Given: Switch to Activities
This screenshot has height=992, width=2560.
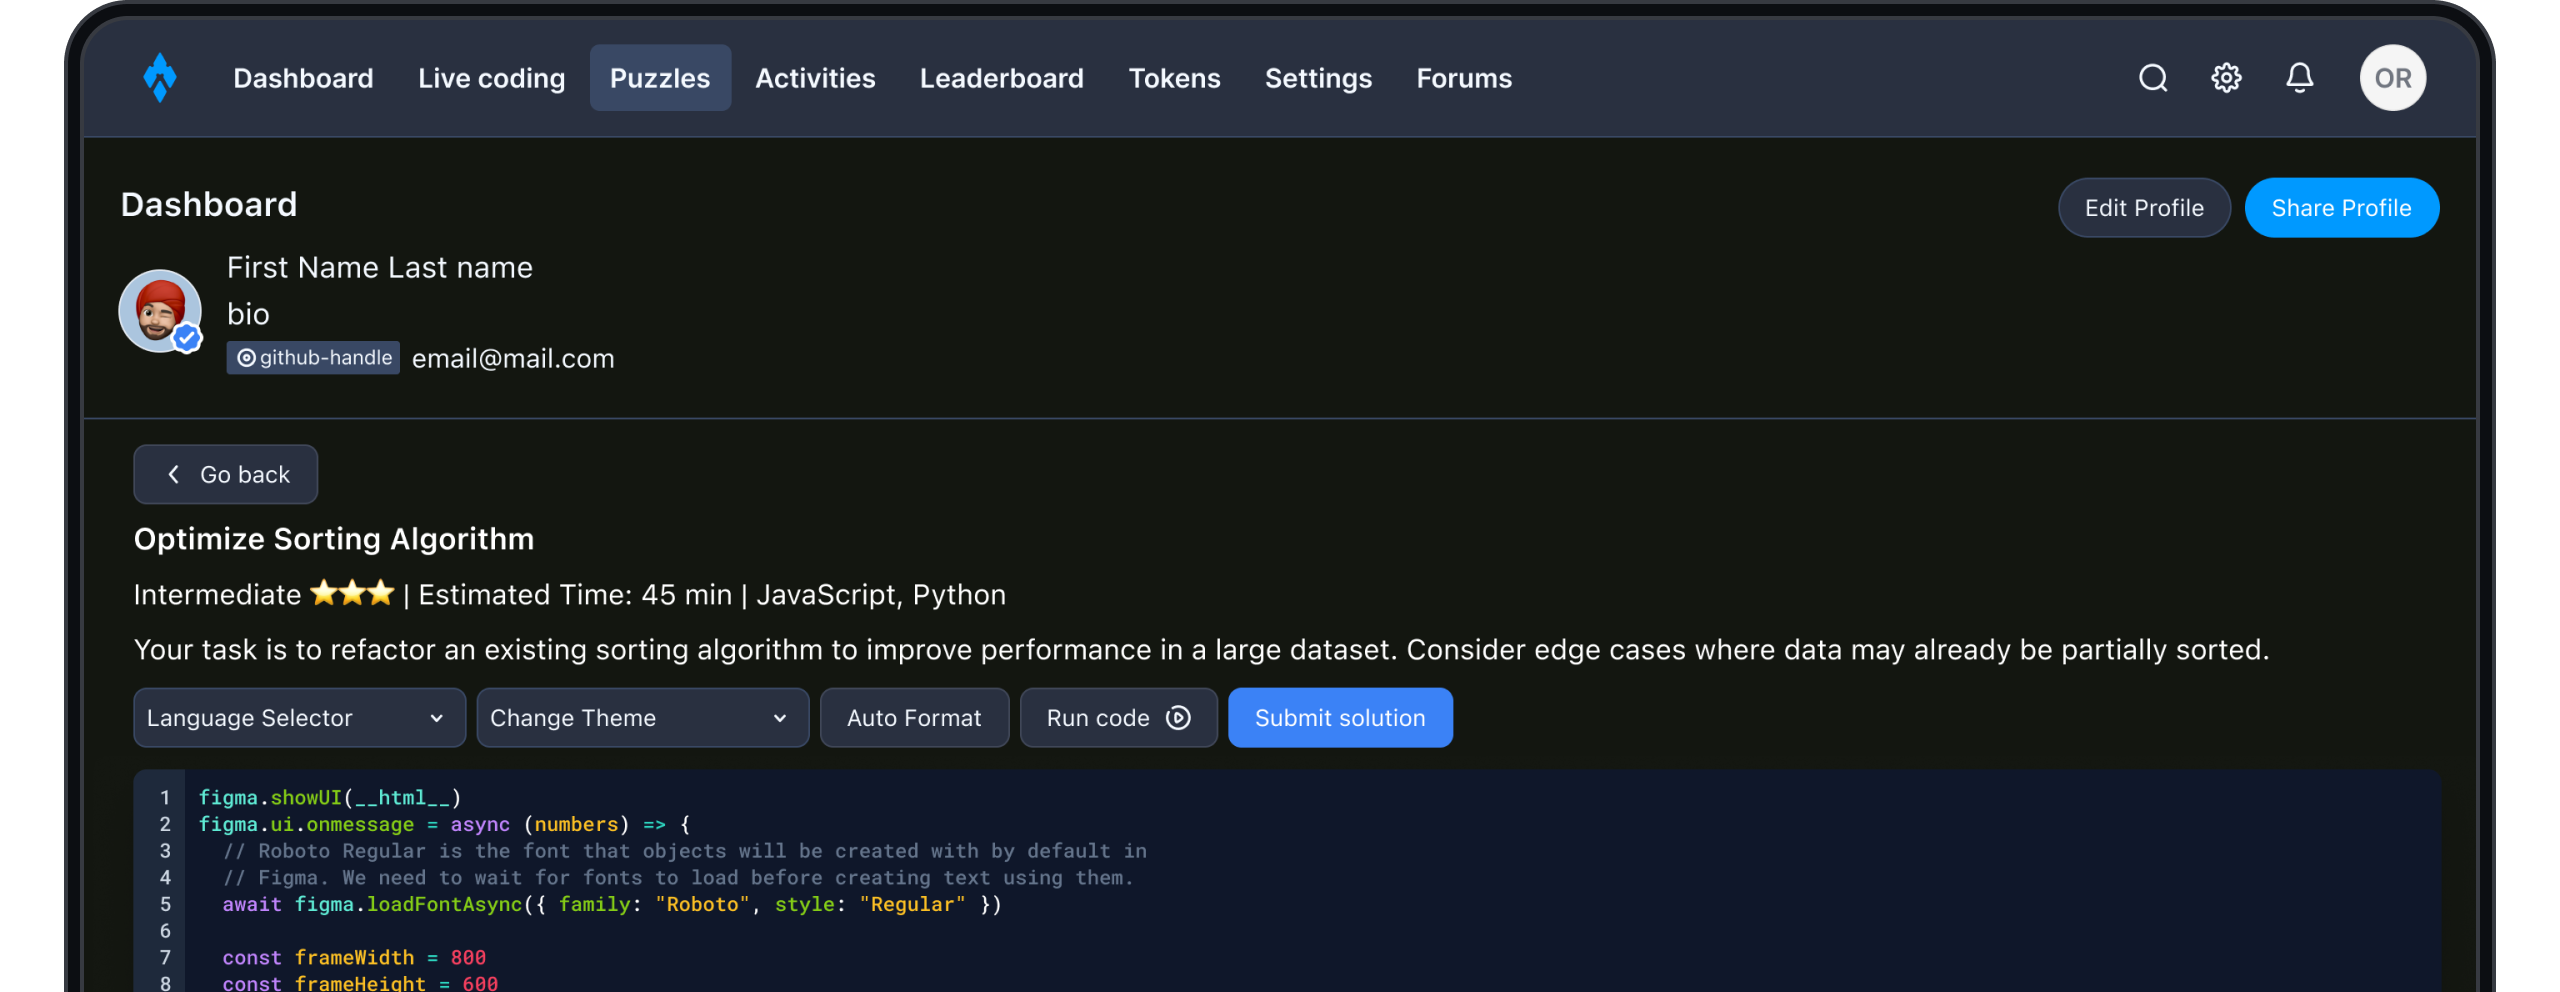Looking at the screenshot, I should click(815, 78).
